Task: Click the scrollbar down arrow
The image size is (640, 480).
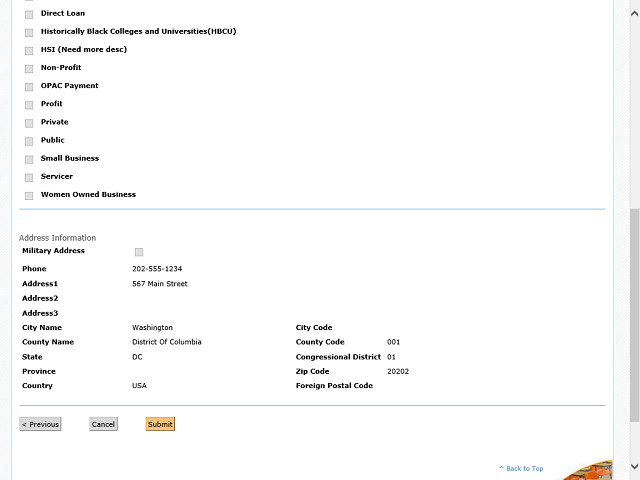Action: pos(634,474)
